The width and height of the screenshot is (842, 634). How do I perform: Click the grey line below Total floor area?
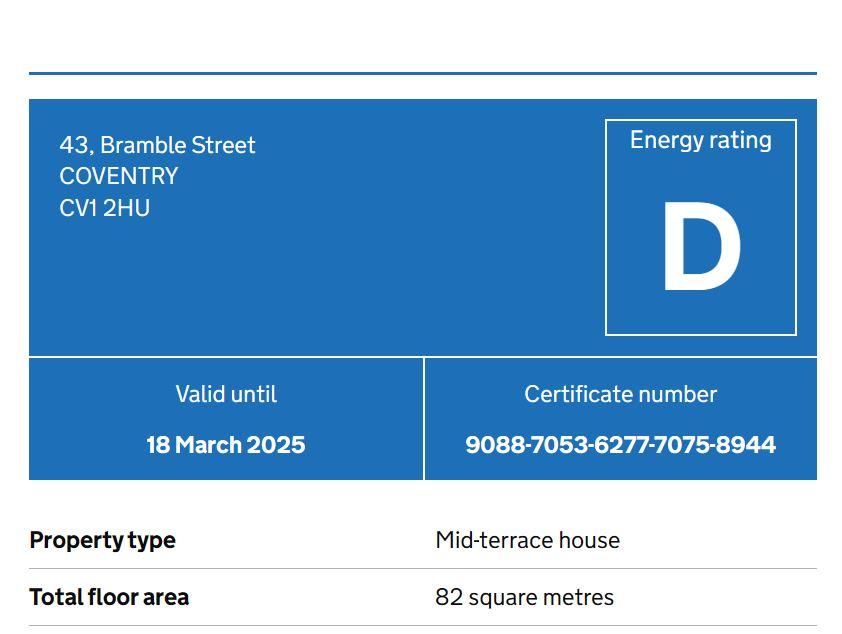pos(422,626)
